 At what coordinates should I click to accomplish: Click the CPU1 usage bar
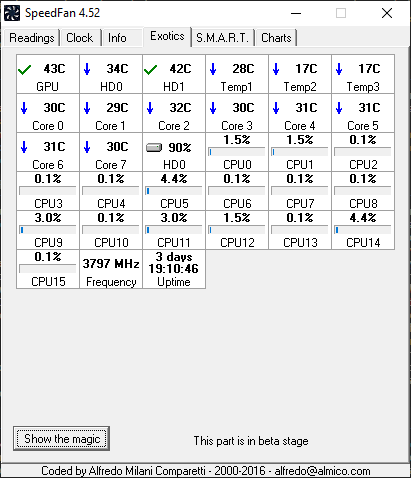[x=300, y=152]
